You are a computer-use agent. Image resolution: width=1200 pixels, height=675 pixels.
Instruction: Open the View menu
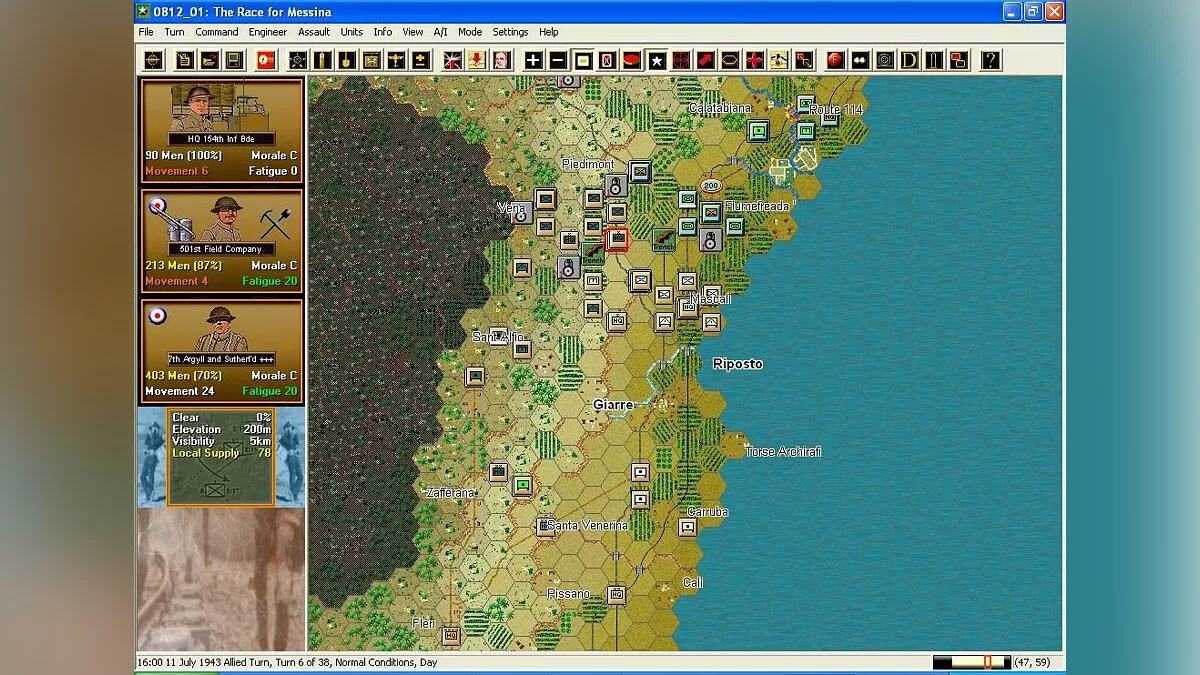(413, 32)
